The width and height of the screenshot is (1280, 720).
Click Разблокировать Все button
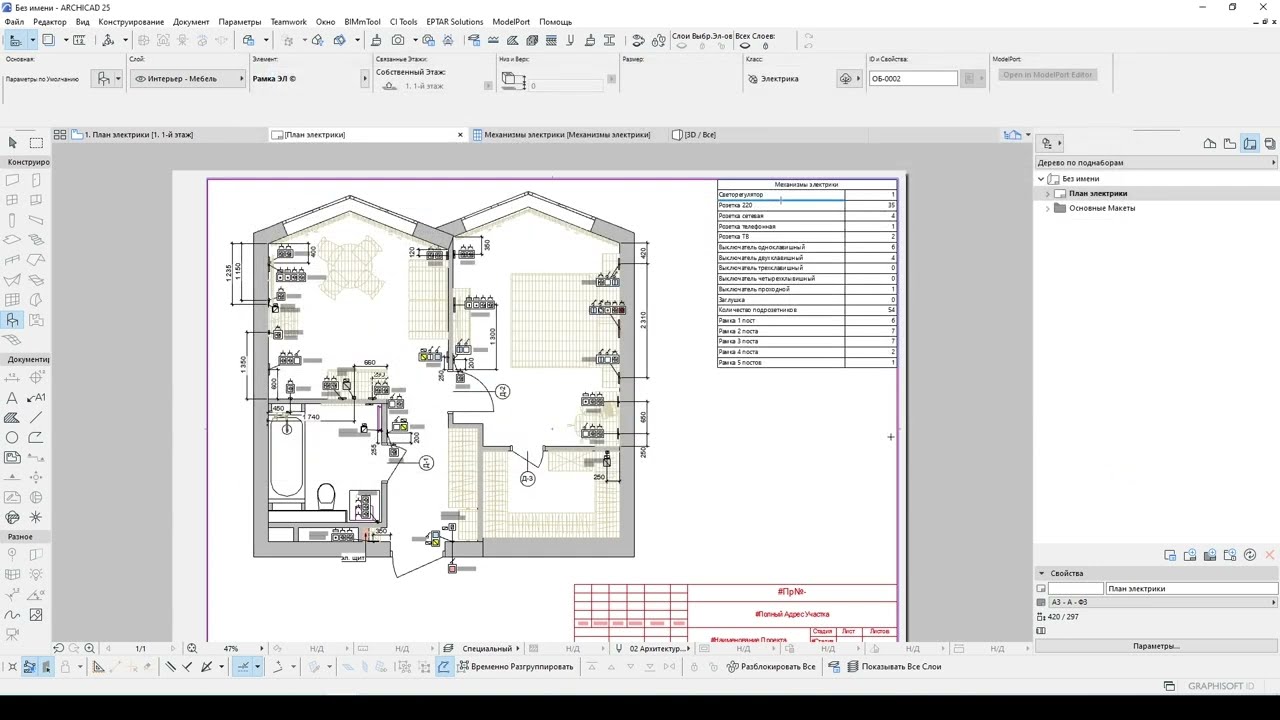(770, 667)
